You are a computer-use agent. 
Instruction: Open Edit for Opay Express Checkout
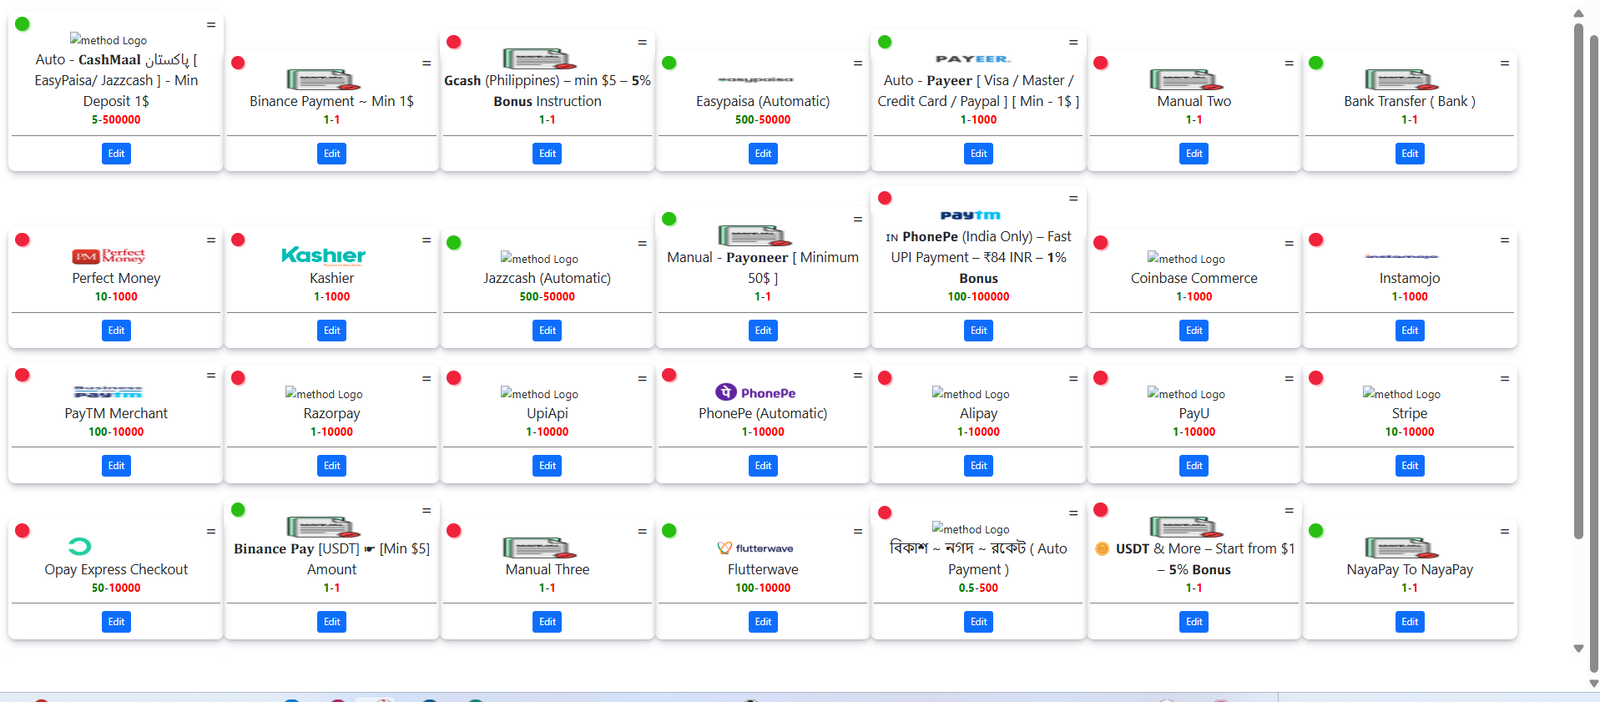click(x=116, y=621)
